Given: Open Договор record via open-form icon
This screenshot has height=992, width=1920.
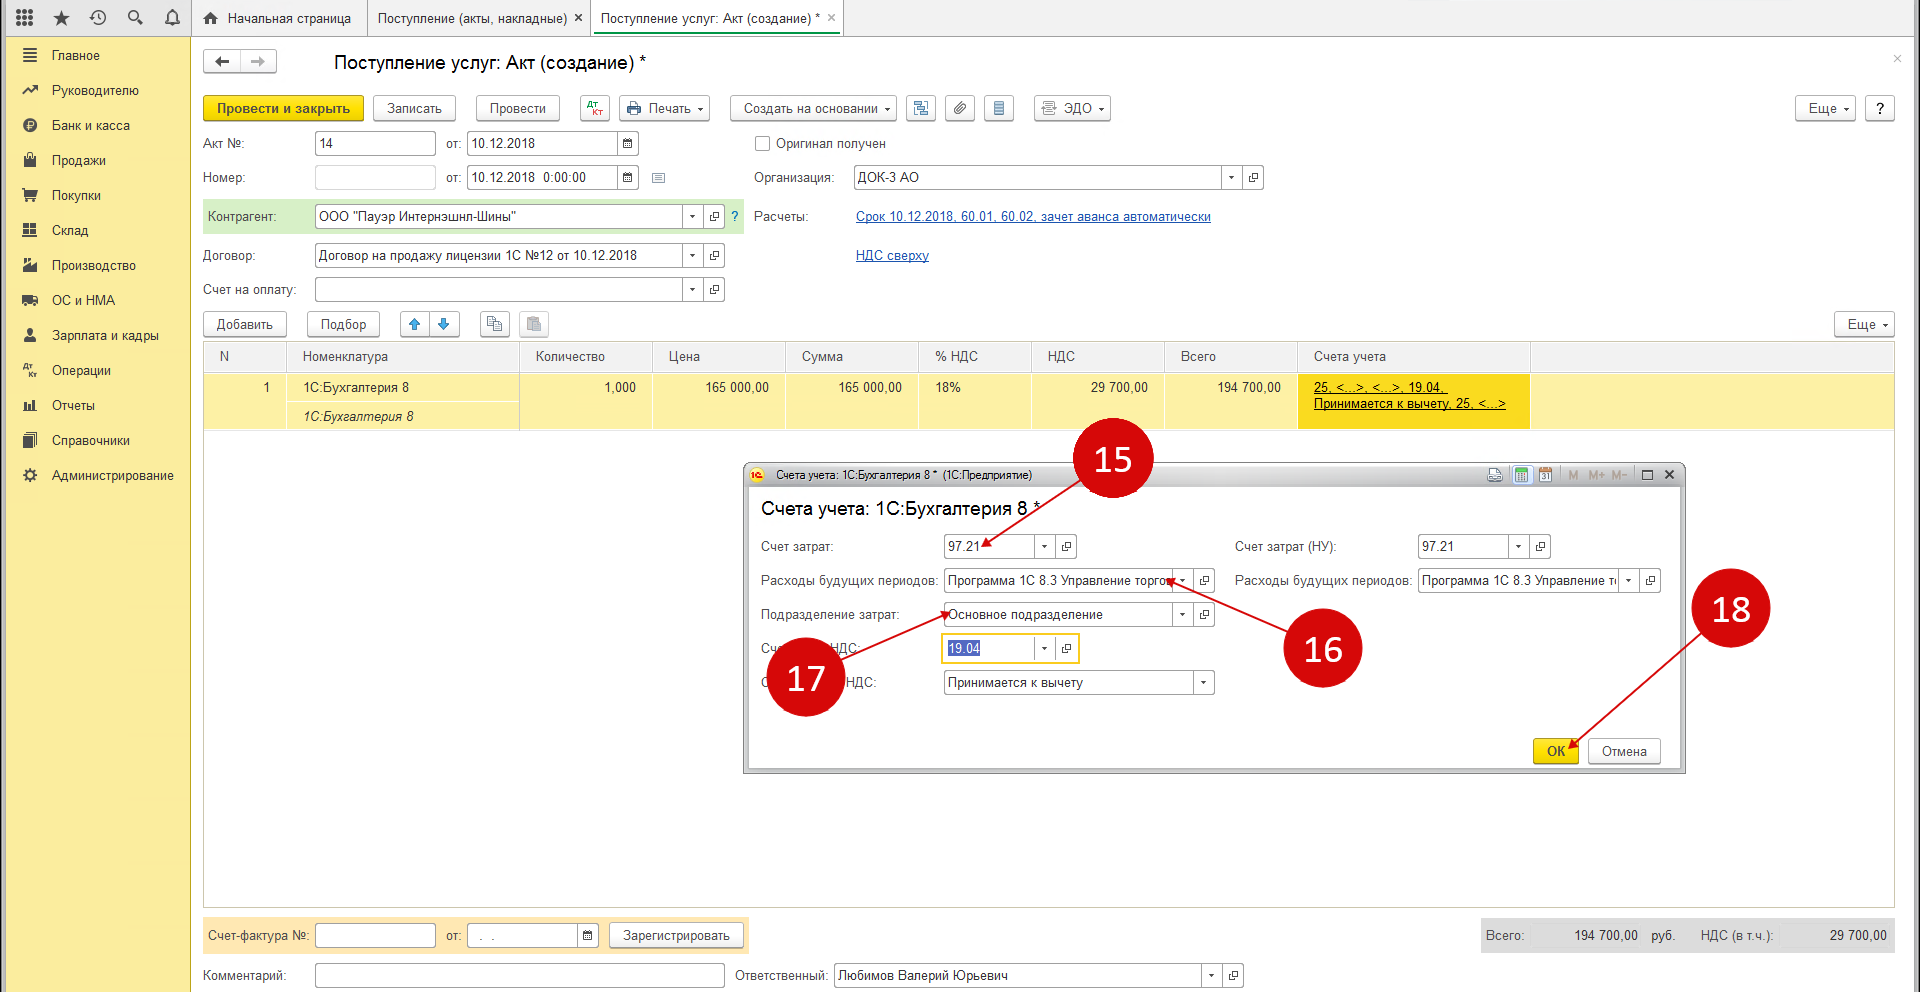Looking at the screenshot, I should click(714, 256).
